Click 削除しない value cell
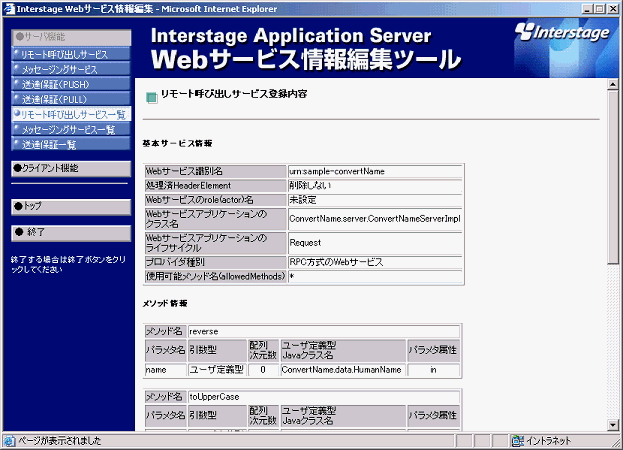 (x=375, y=185)
